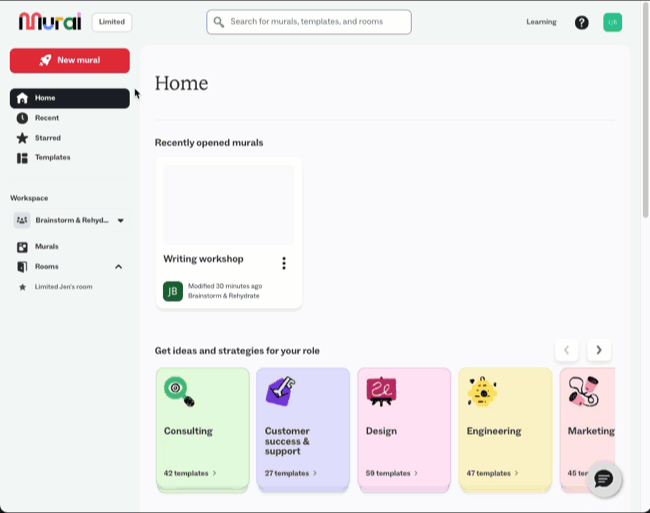
Task: Create a New mural
Action: tap(70, 60)
